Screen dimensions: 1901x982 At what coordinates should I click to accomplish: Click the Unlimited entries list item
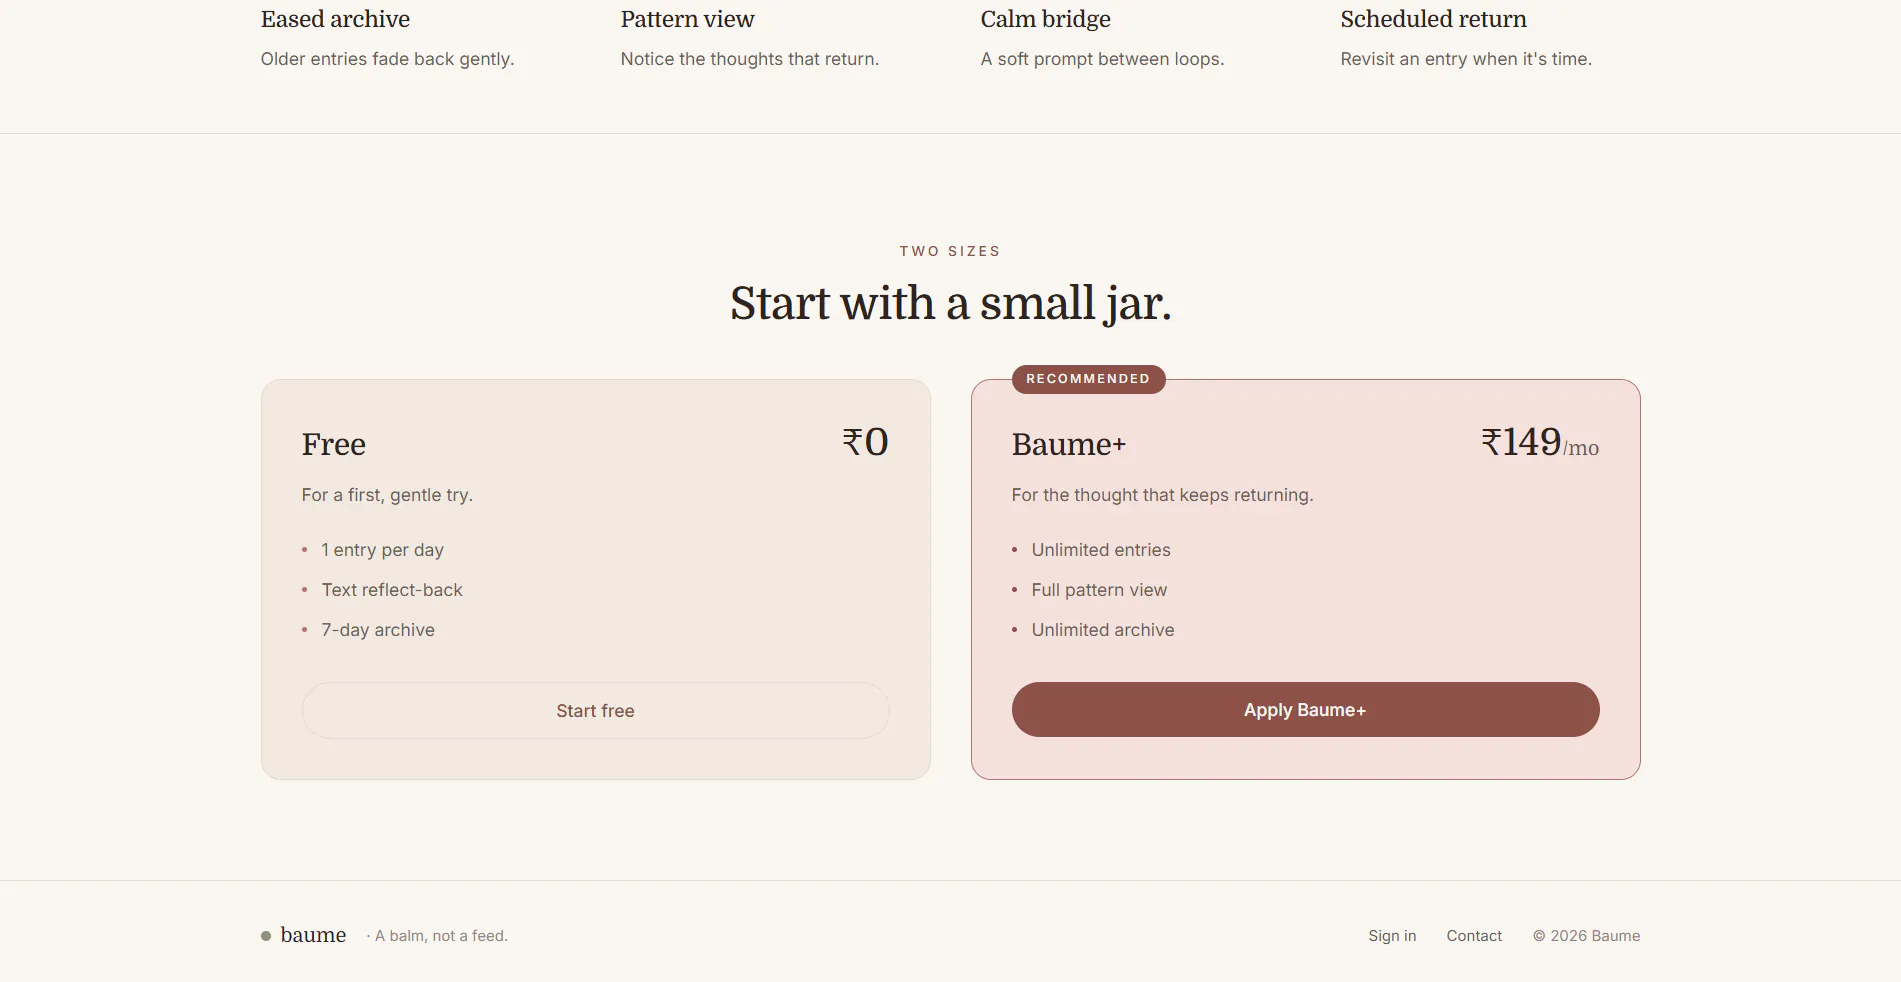(1100, 550)
